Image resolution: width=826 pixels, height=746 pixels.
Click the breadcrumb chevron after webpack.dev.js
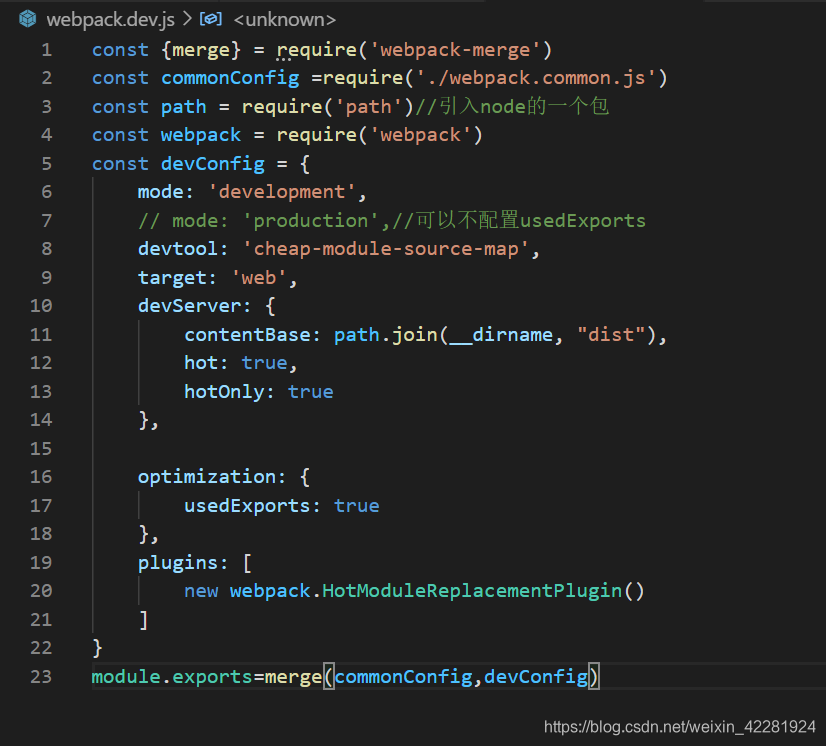click(187, 19)
